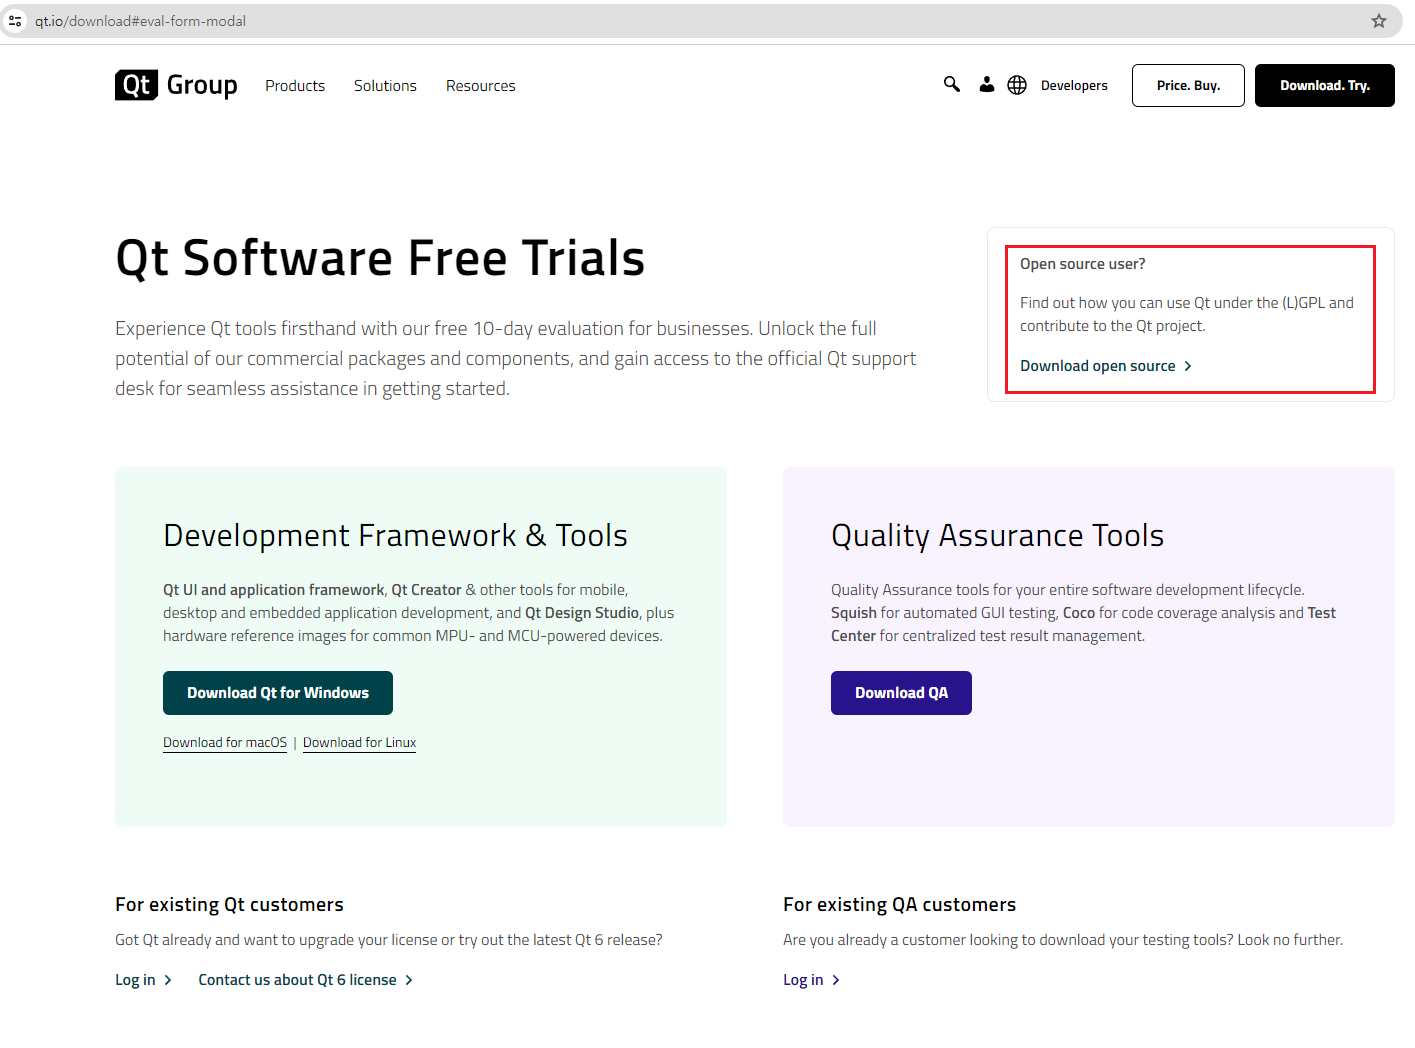This screenshot has height=1048, width=1415.
Task: Go to the Developers link
Action: coord(1074,86)
